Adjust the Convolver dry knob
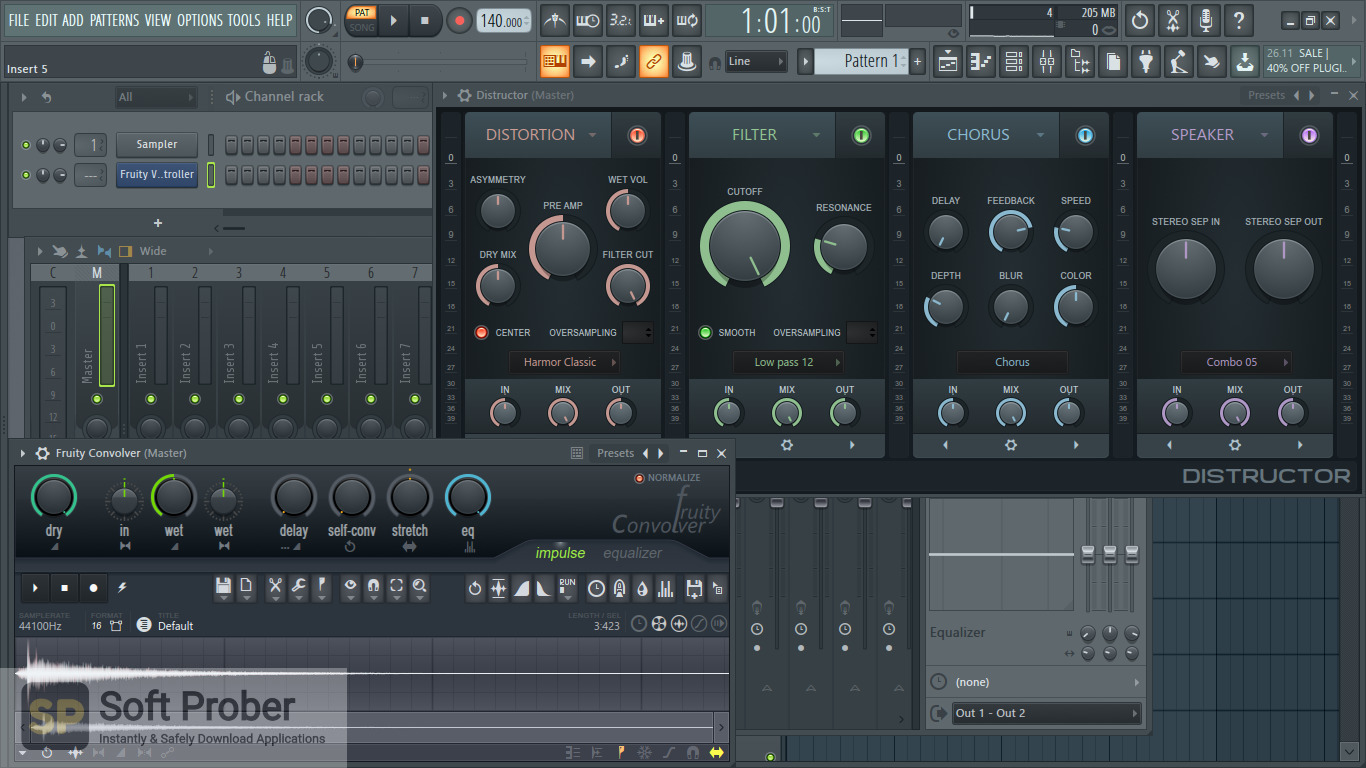 coord(54,497)
